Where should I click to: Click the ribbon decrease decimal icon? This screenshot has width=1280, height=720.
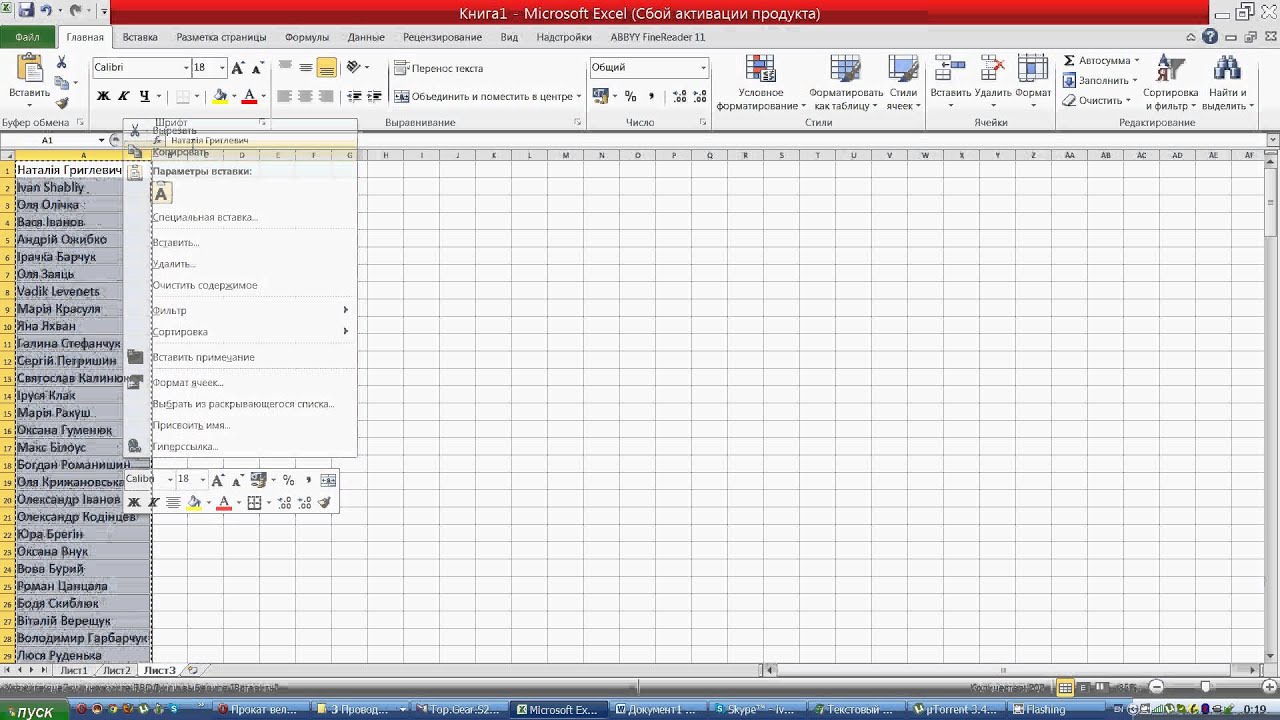[x=700, y=96]
